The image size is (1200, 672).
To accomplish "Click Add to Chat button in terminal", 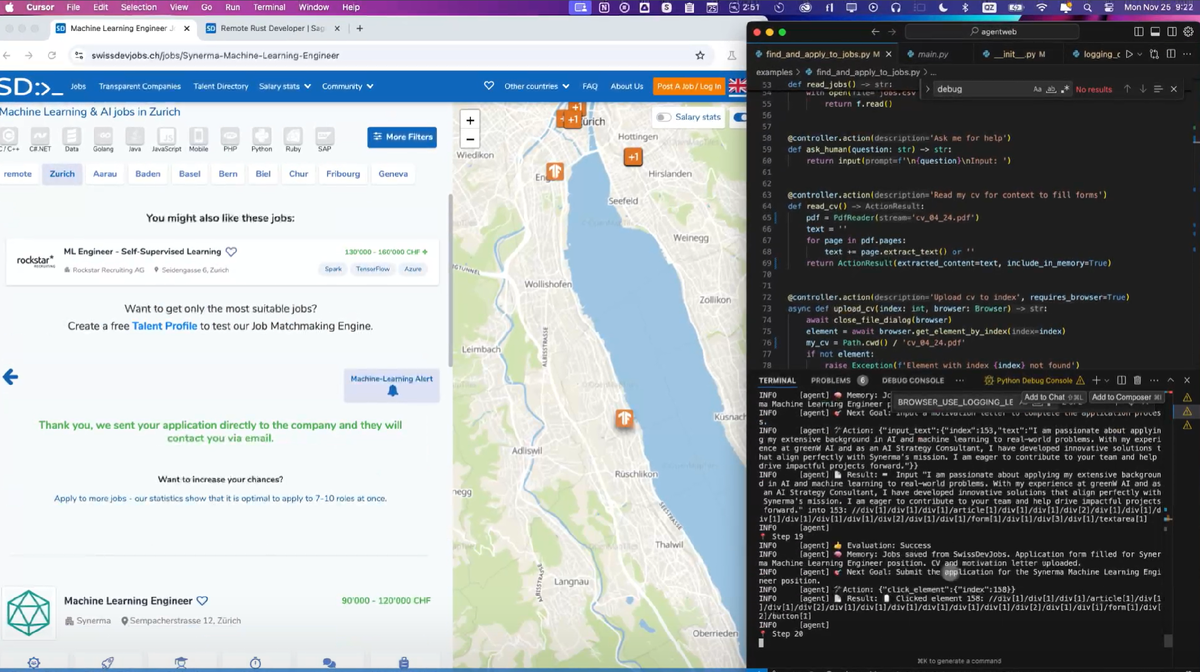I will [x=1052, y=397].
